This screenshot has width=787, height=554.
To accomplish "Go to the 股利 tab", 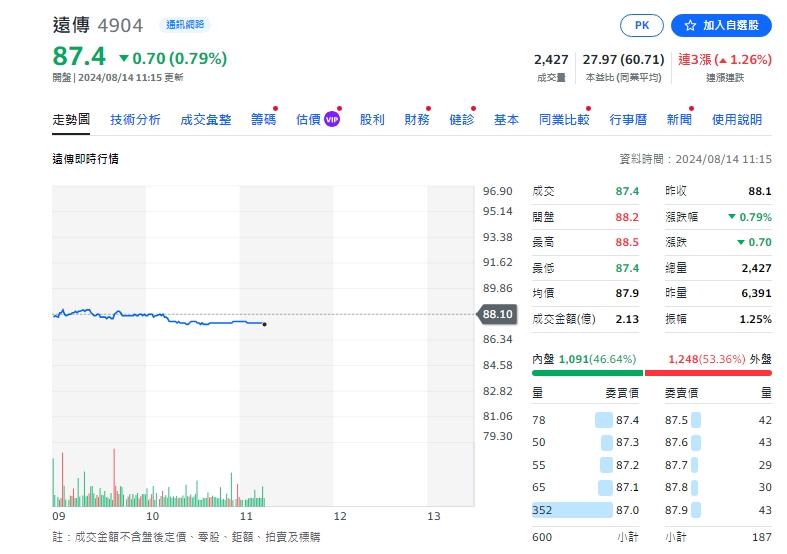I will click(372, 119).
